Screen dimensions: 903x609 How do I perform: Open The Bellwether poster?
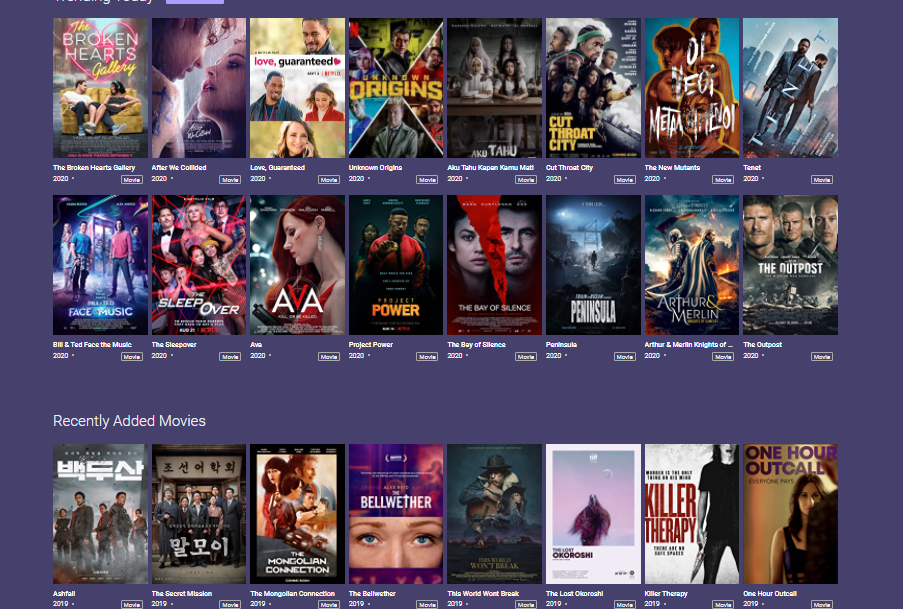[x=396, y=513]
